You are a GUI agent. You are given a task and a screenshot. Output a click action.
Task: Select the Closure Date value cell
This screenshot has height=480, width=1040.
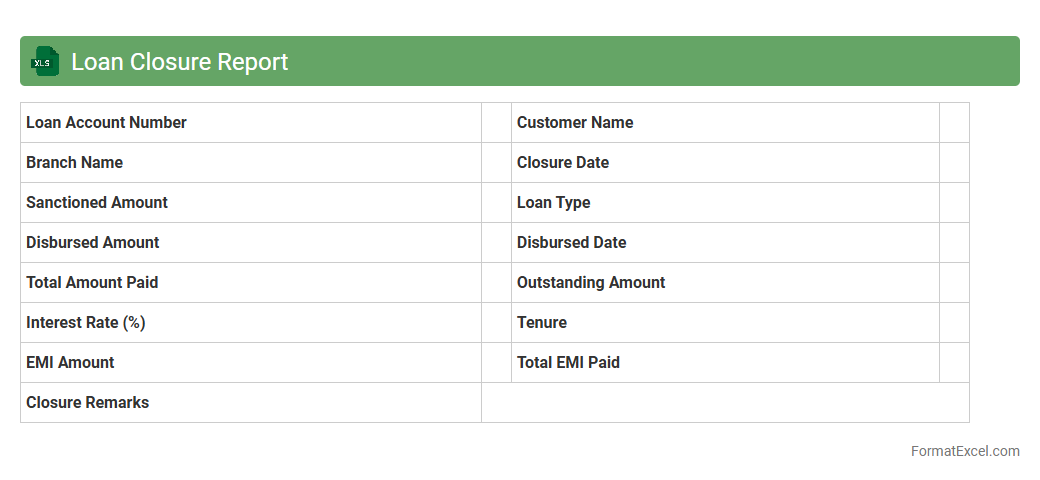(x=954, y=163)
